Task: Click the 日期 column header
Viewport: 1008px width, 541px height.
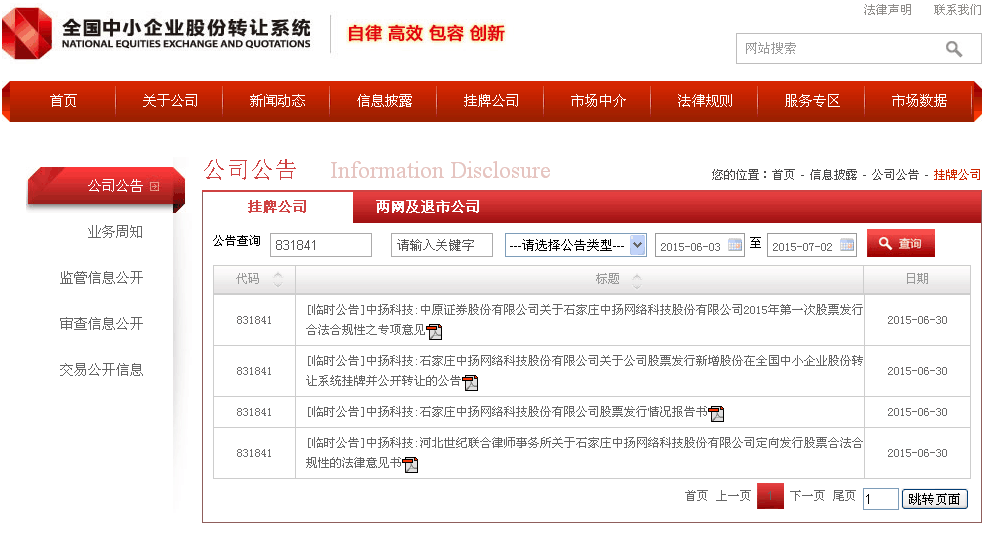Action: click(917, 279)
